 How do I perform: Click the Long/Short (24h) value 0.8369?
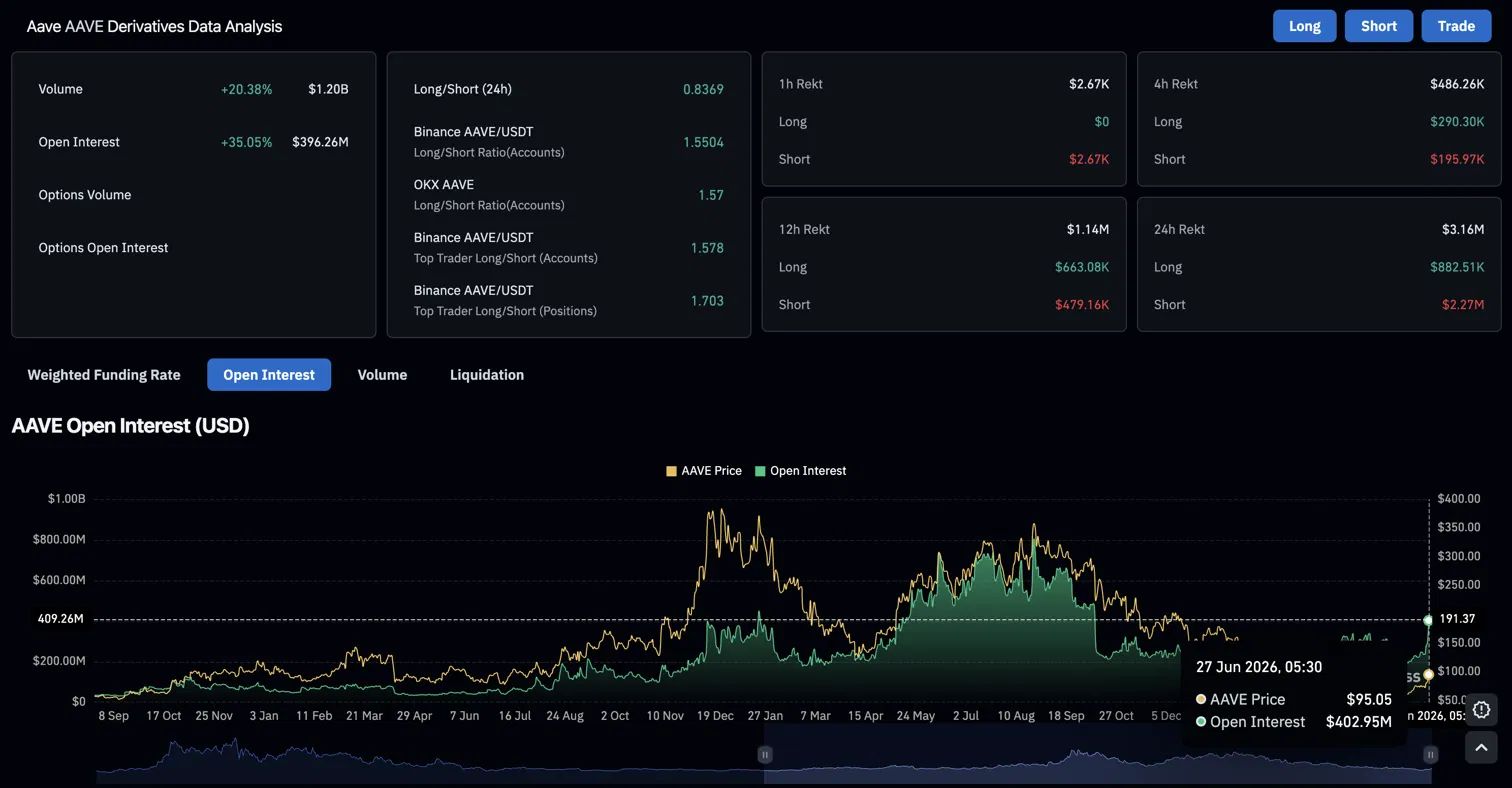pos(703,89)
